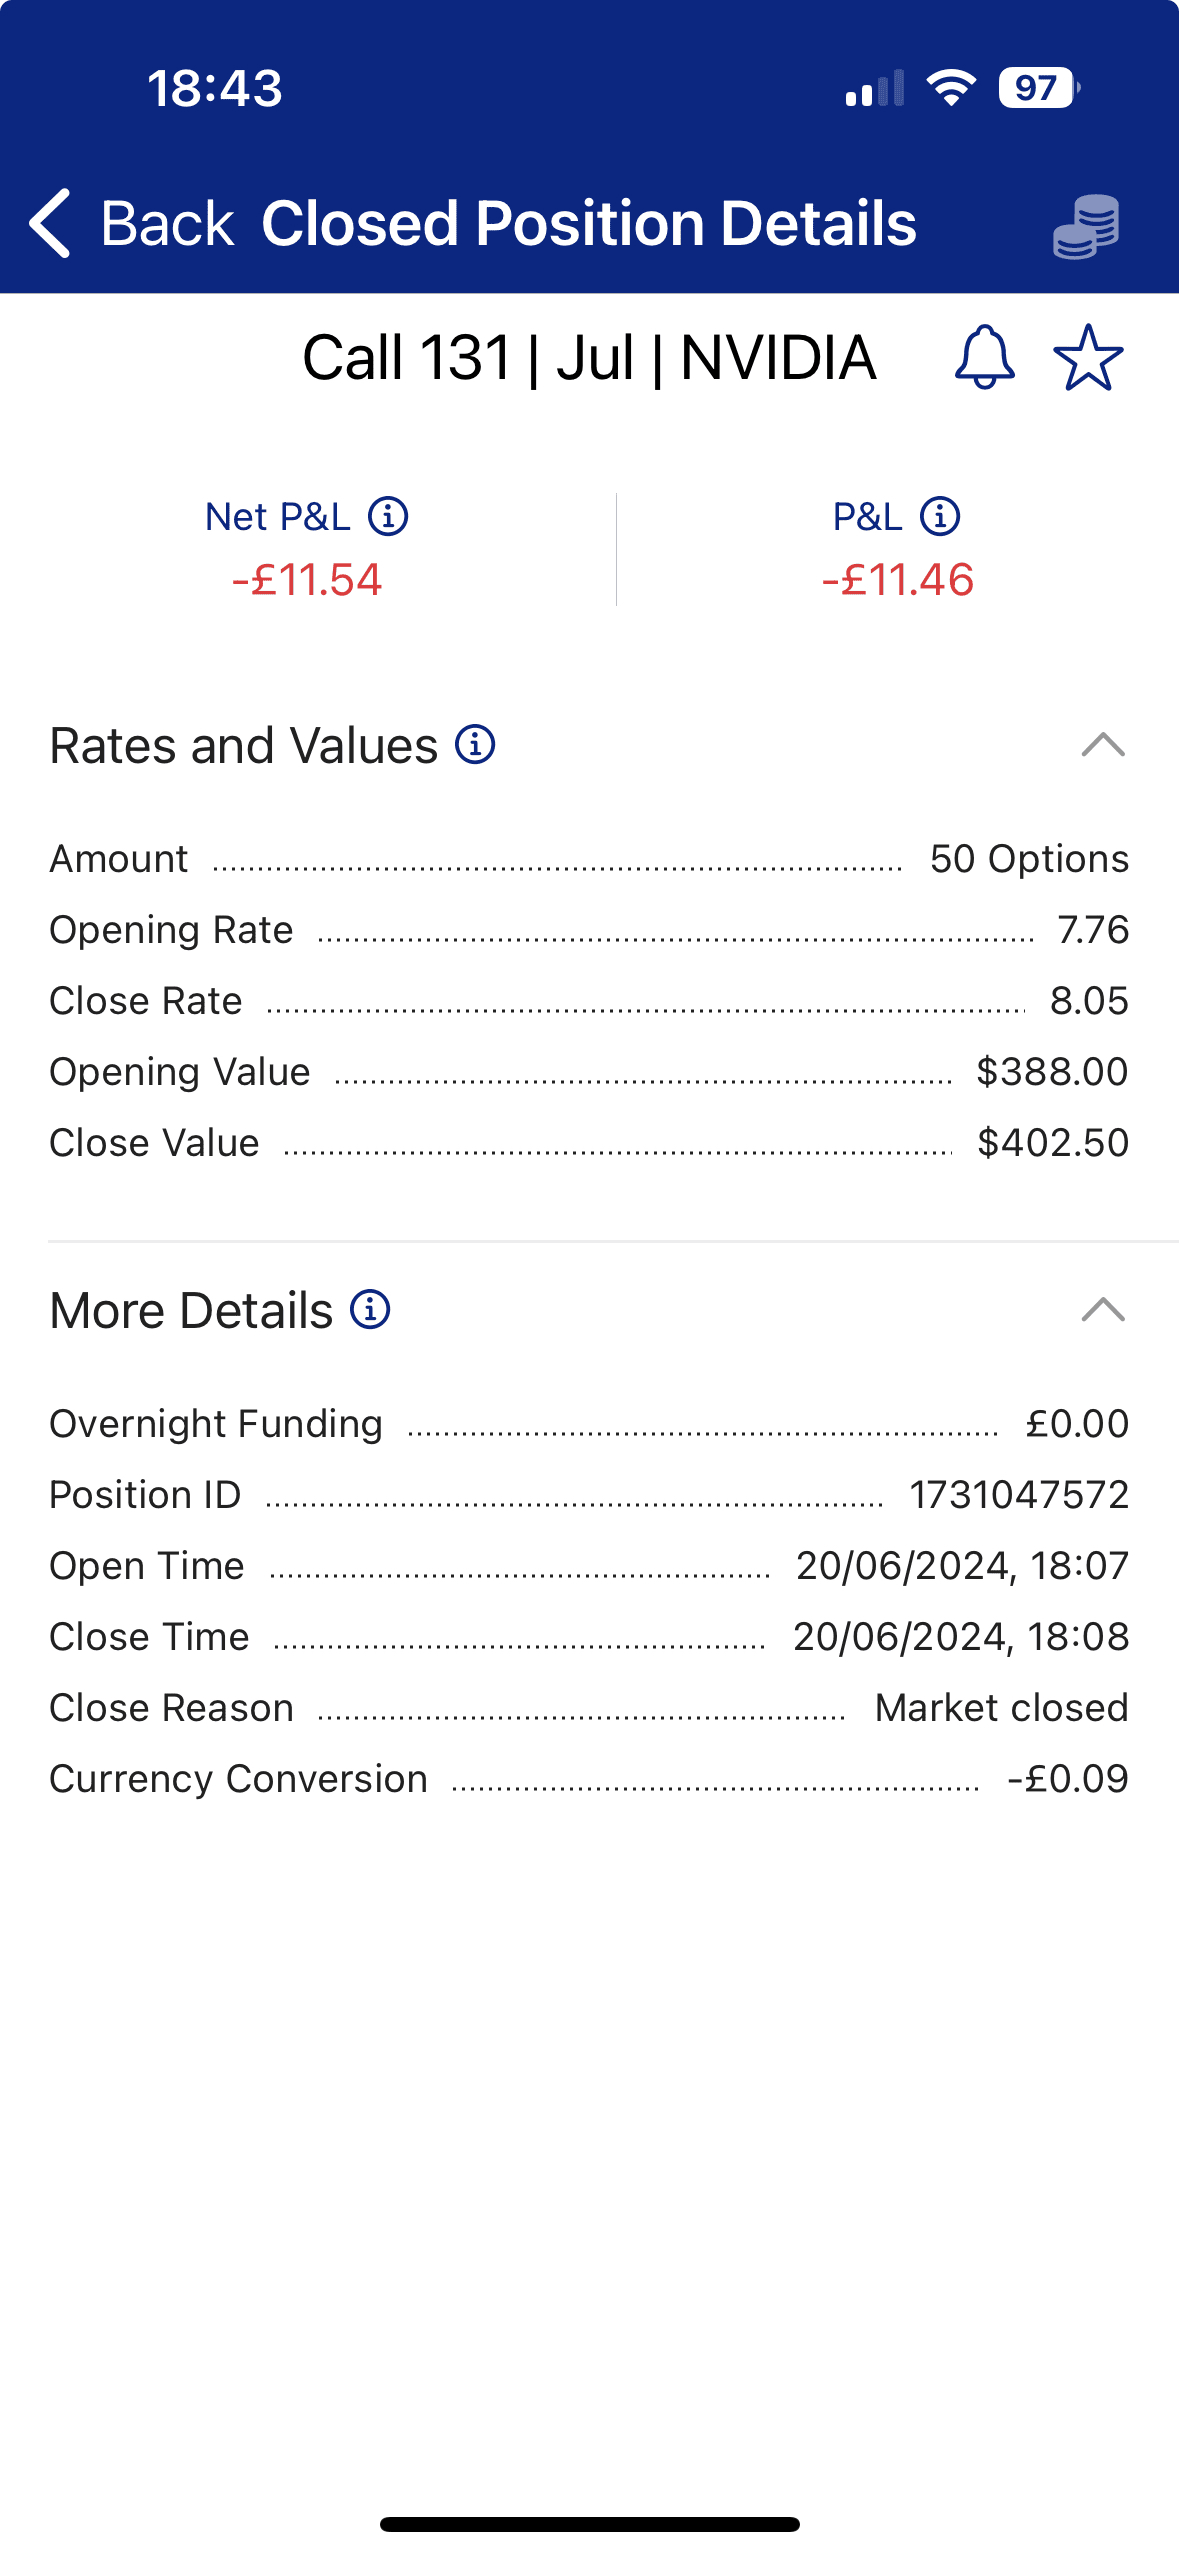The image size is (1179, 2556).
Task: Tap the home indicator bar
Action: point(589,2524)
